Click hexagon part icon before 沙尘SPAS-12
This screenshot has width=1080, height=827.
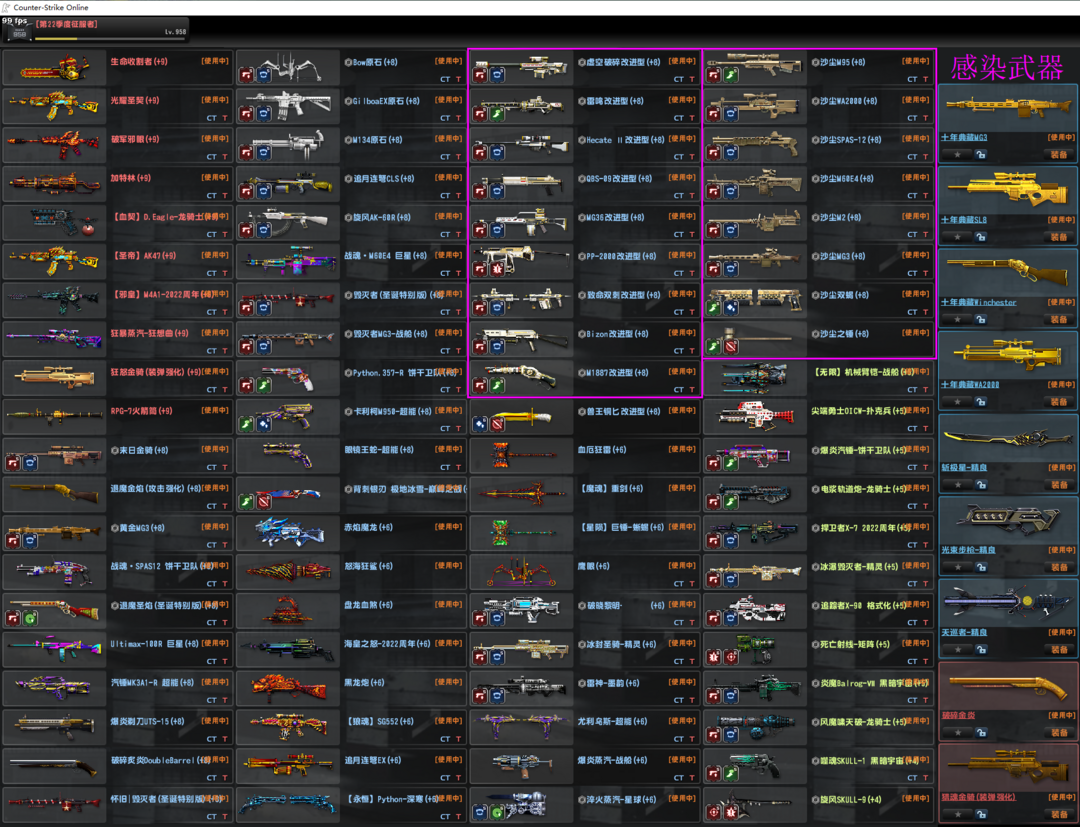pyautogui.click(x=816, y=140)
